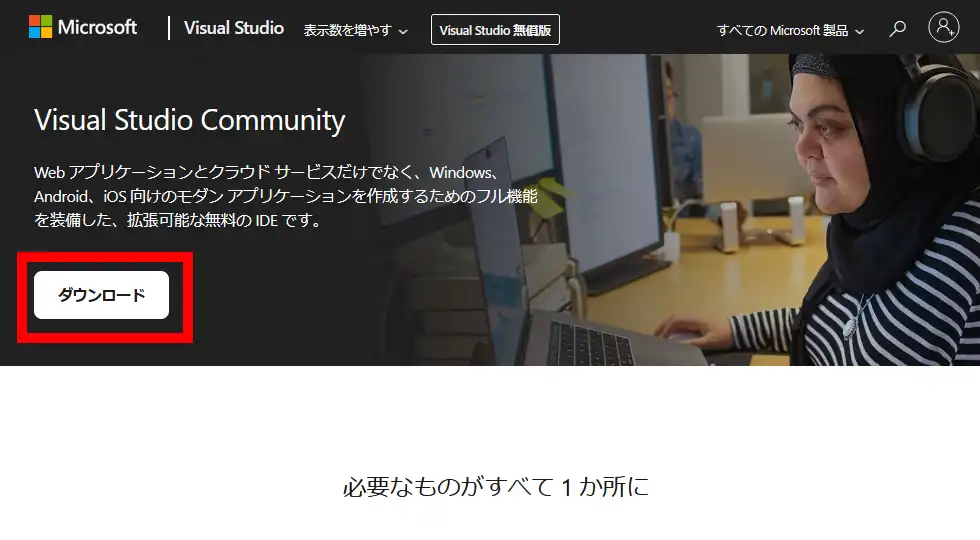Click the Visual Studio 無償版 button
980x540 pixels.
pos(495,30)
